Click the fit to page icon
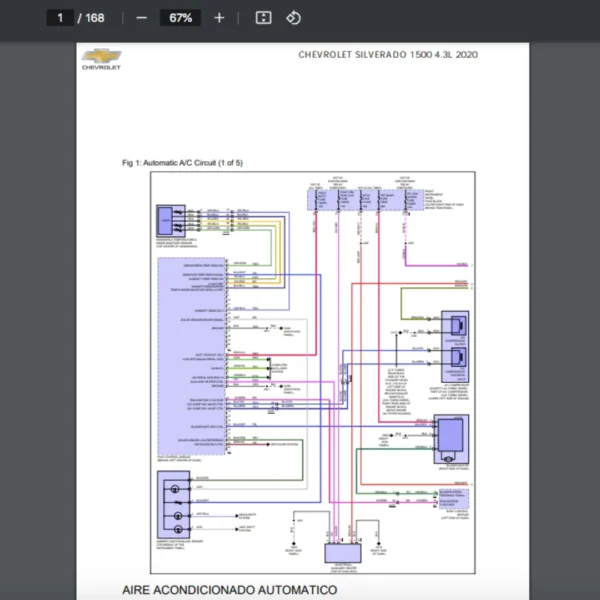Viewport: 600px width, 600px height. (263, 18)
